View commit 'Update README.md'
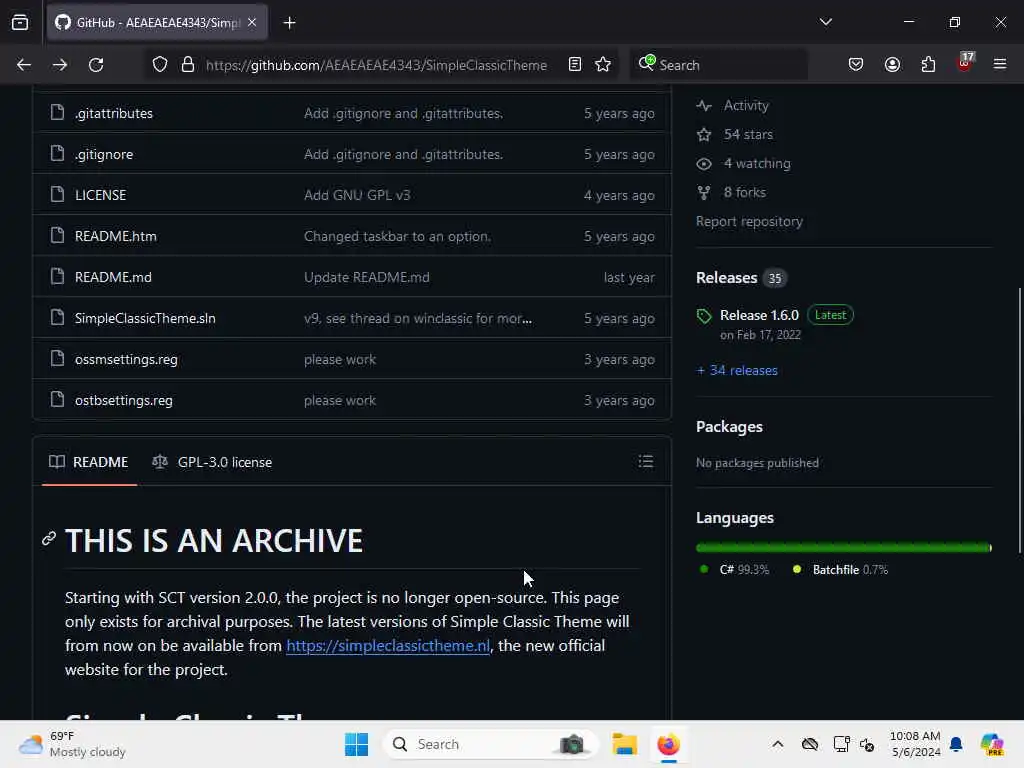This screenshot has width=1024, height=768. (366, 277)
